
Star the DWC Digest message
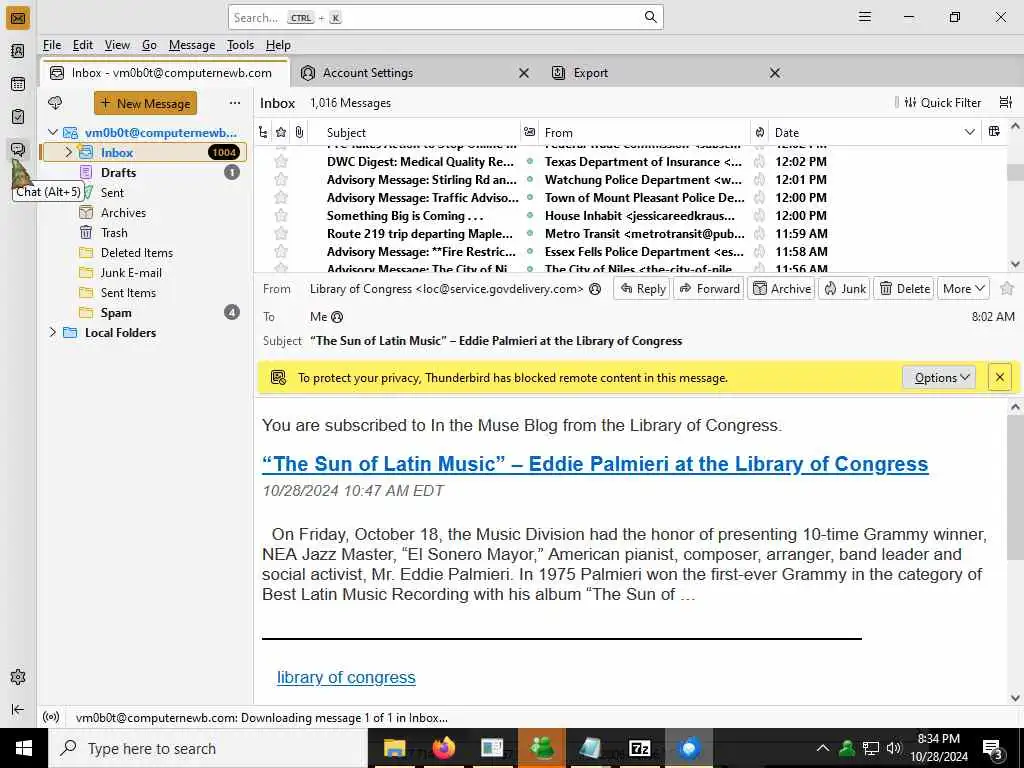[281, 161]
